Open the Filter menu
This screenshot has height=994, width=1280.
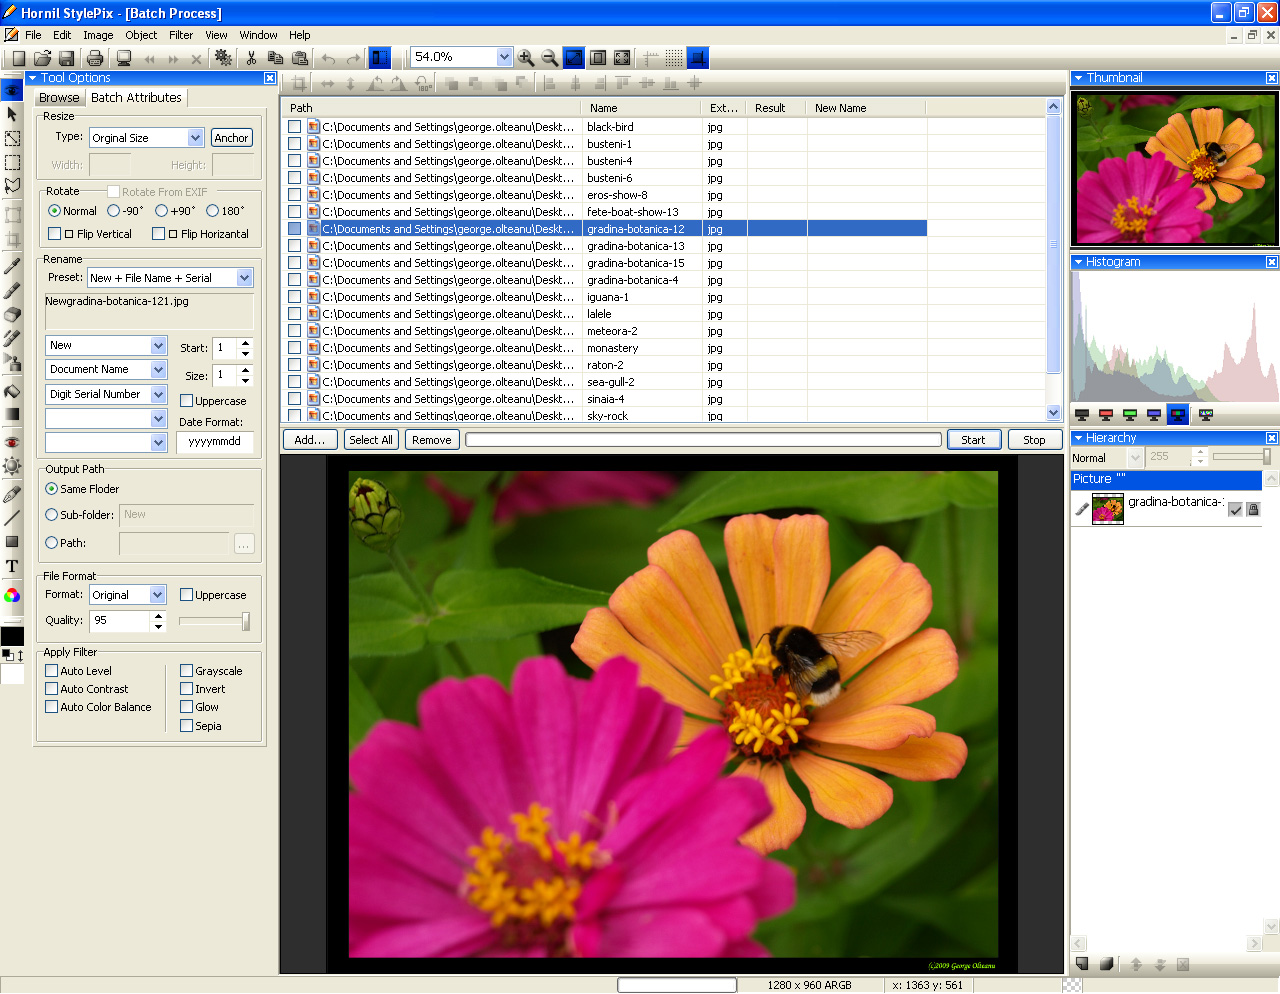tap(181, 35)
